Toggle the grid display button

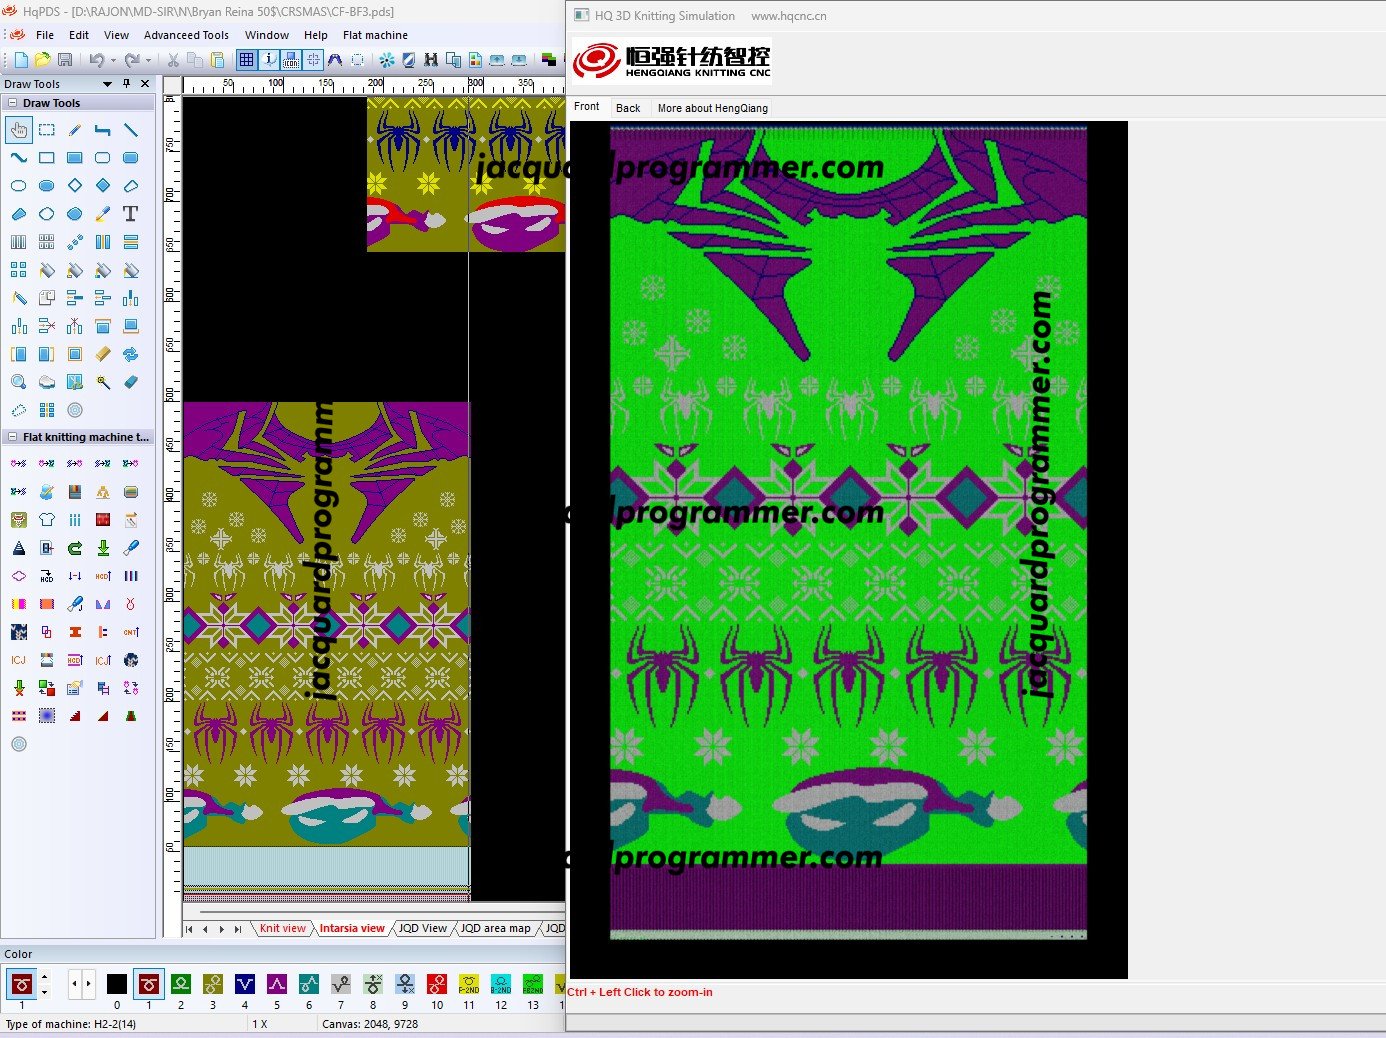pos(246,60)
